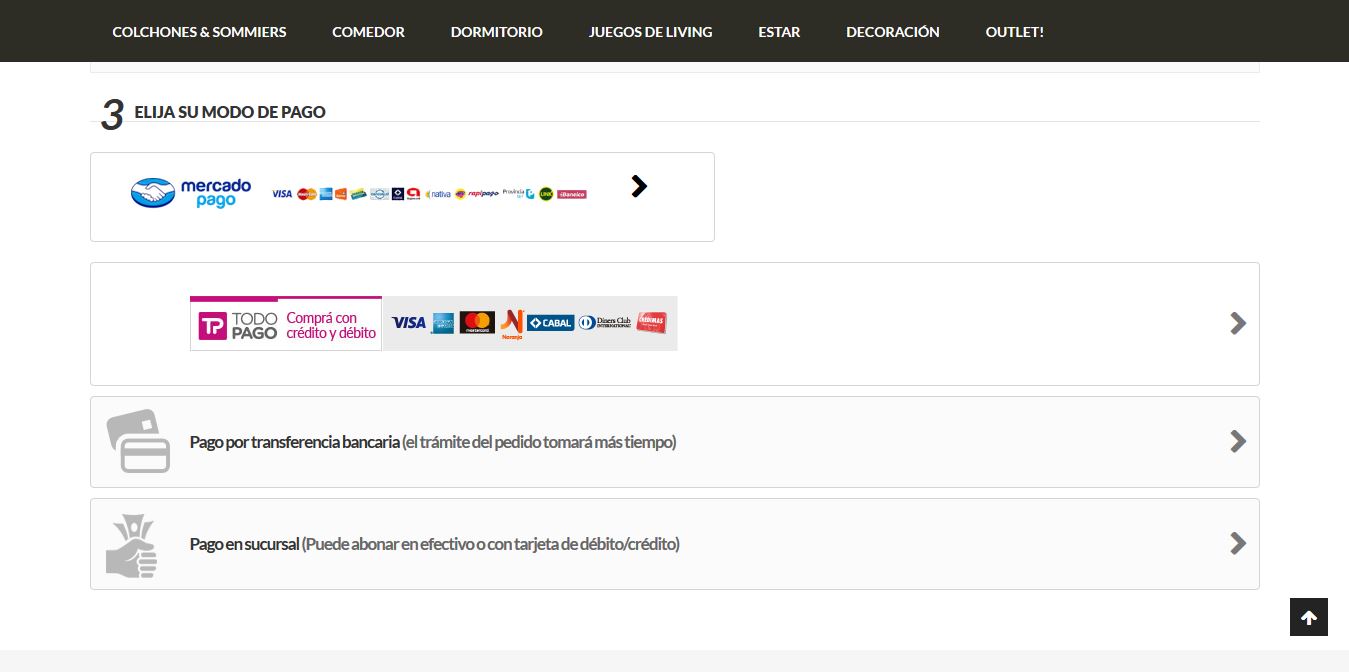
Task: Click the Visa logo in Todo Pago banner
Action: [408, 323]
